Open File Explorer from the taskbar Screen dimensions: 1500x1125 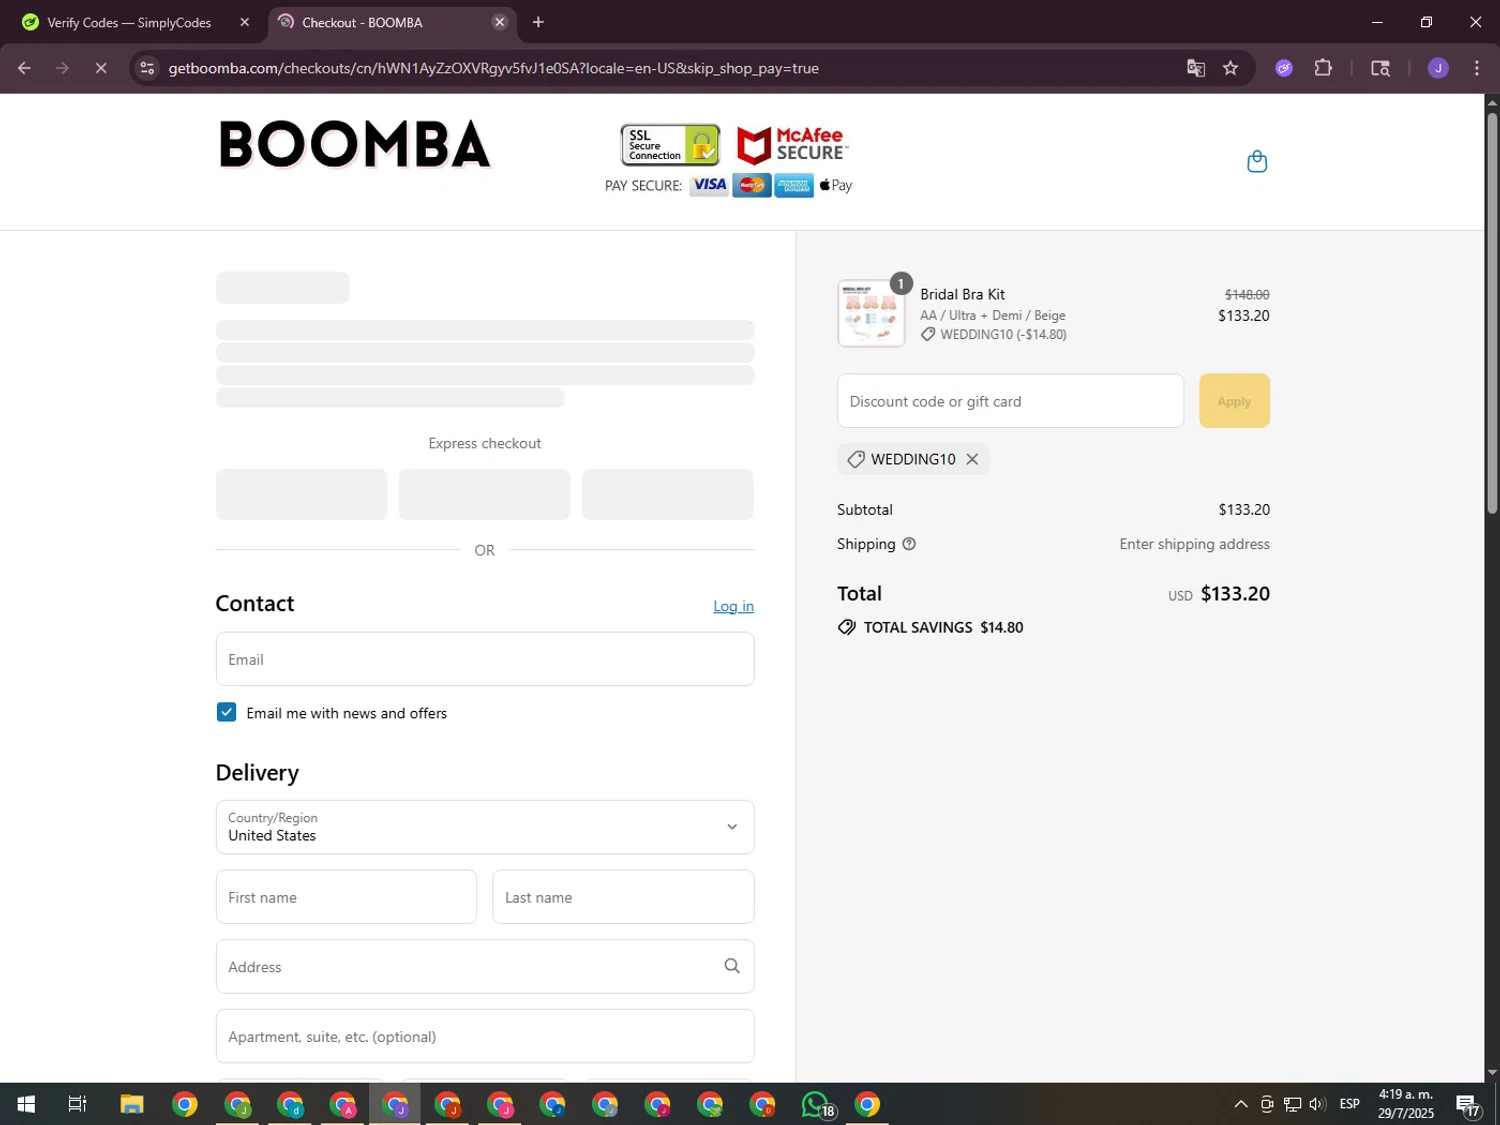coord(132,1104)
